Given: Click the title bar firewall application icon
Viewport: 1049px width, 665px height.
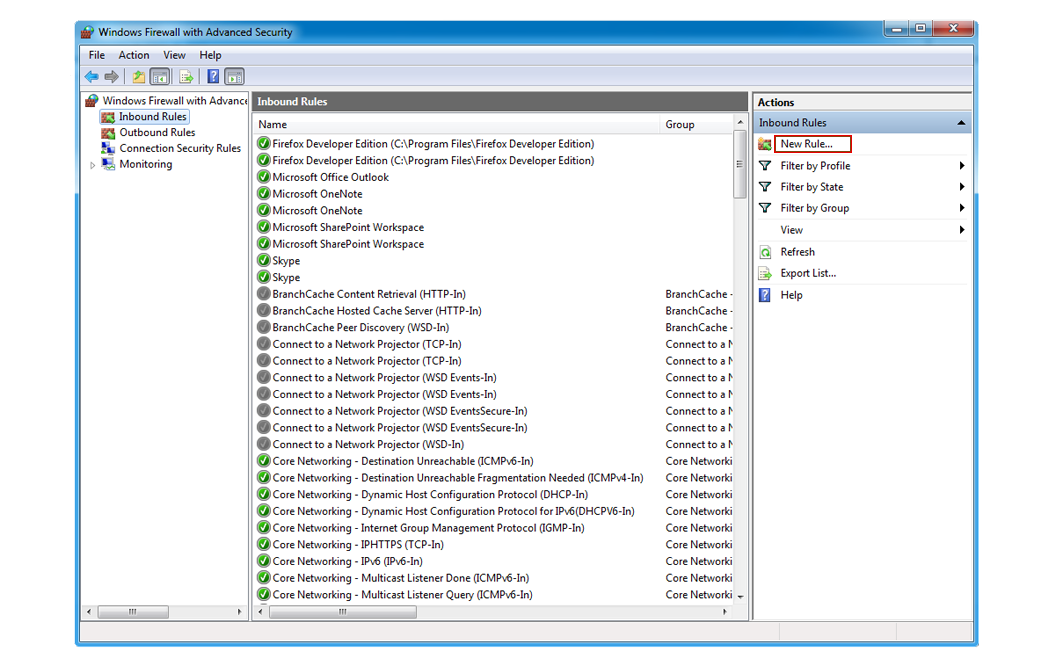Looking at the screenshot, I should click(x=87, y=32).
